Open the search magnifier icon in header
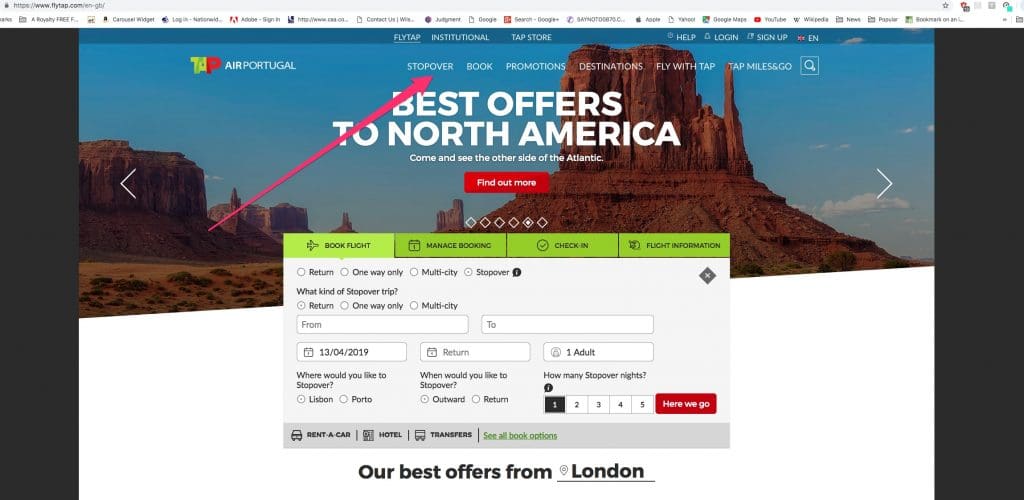This screenshot has width=1024, height=500. coord(809,66)
